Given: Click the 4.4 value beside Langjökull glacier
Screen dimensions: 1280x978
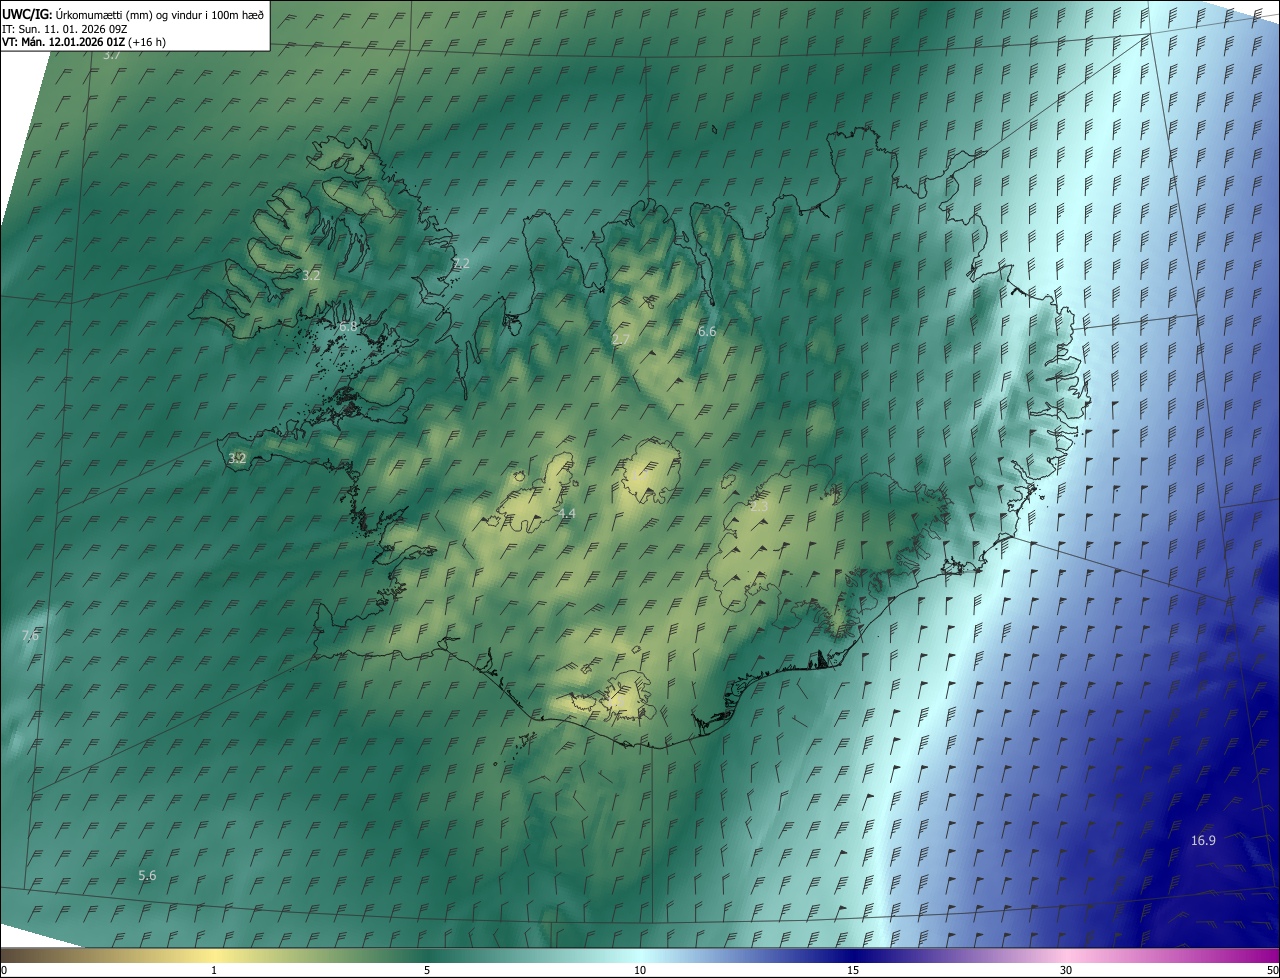Looking at the screenshot, I should [x=567, y=514].
